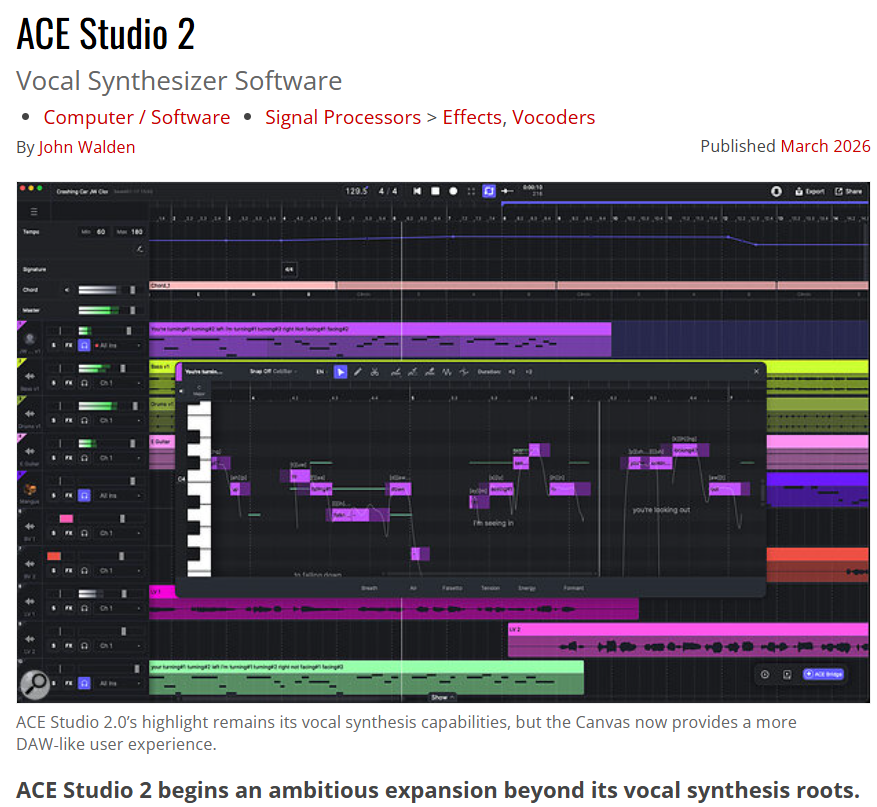
Task: Solo the E Guitar track
Action: 54,458
